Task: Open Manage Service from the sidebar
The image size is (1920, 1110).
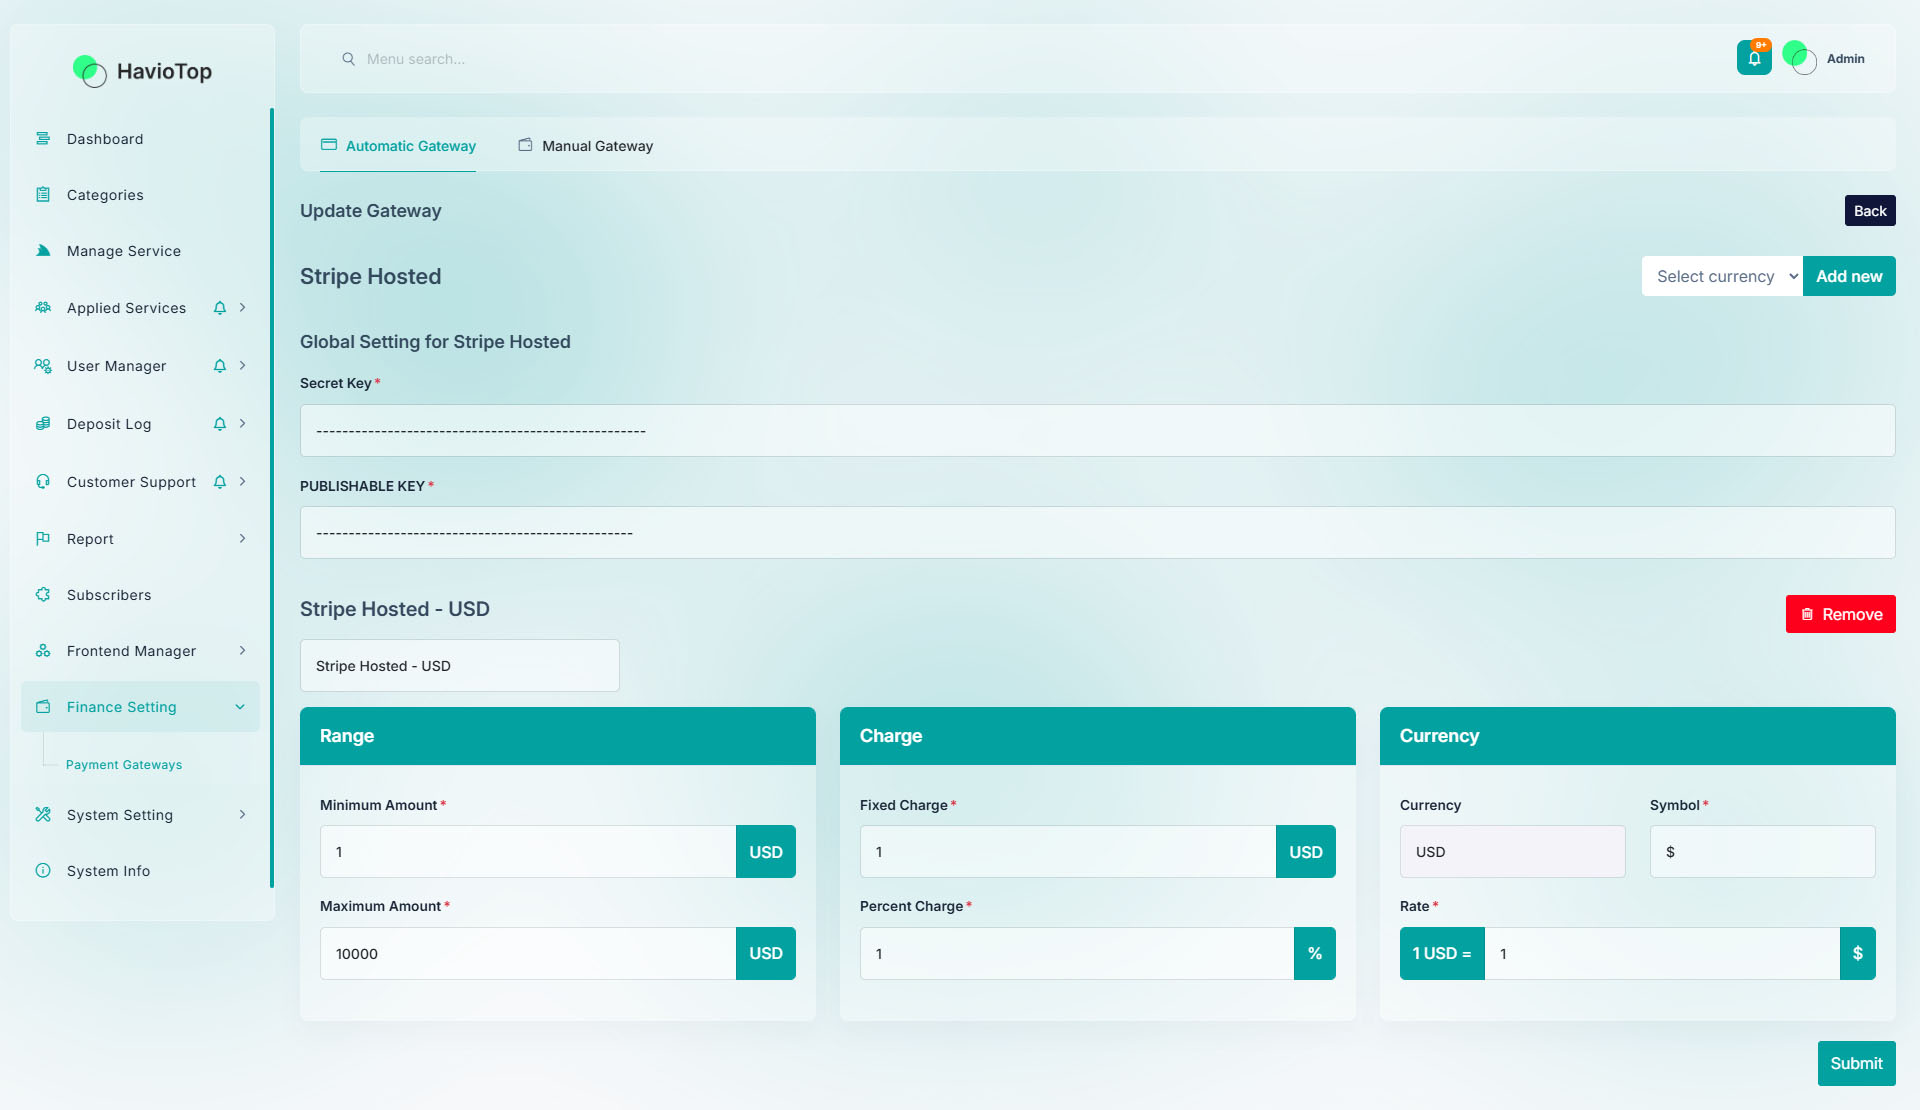Action: pos(140,251)
